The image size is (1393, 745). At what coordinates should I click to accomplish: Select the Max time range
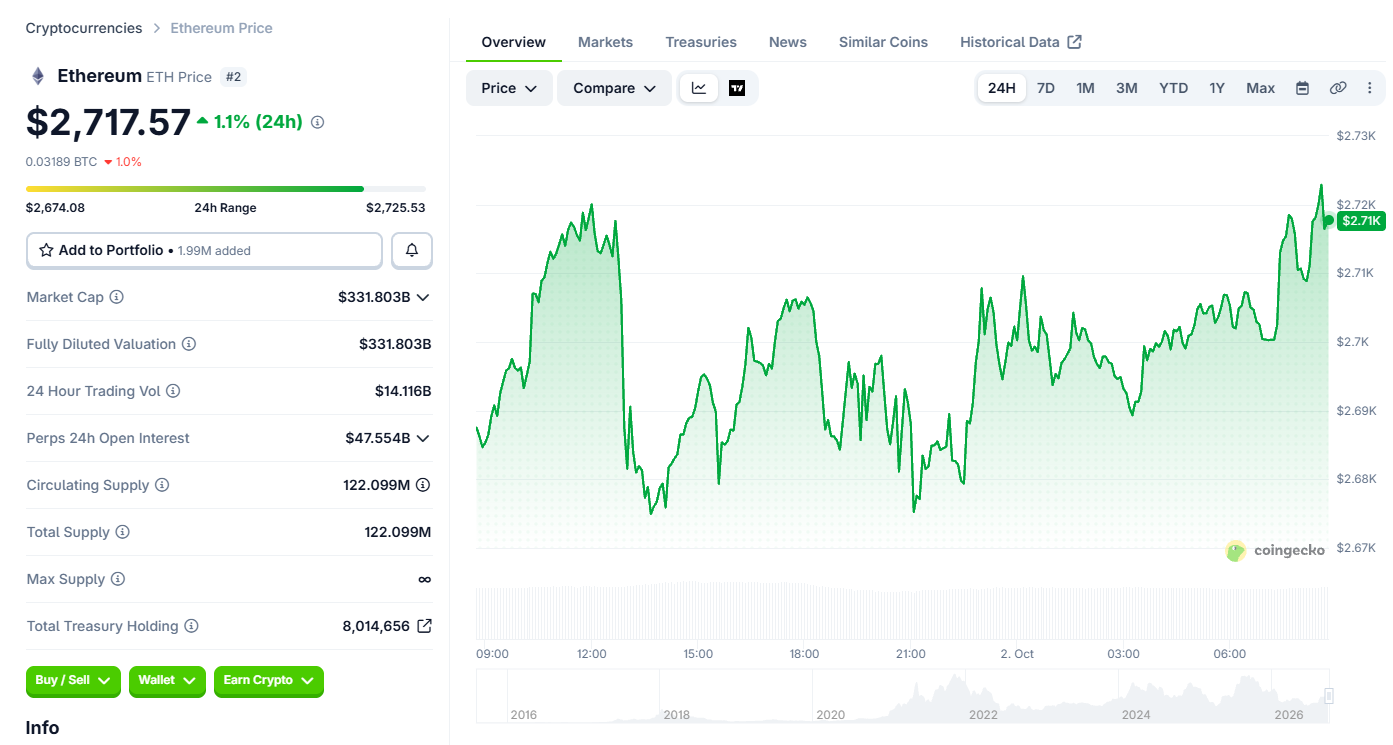[x=1260, y=88]
